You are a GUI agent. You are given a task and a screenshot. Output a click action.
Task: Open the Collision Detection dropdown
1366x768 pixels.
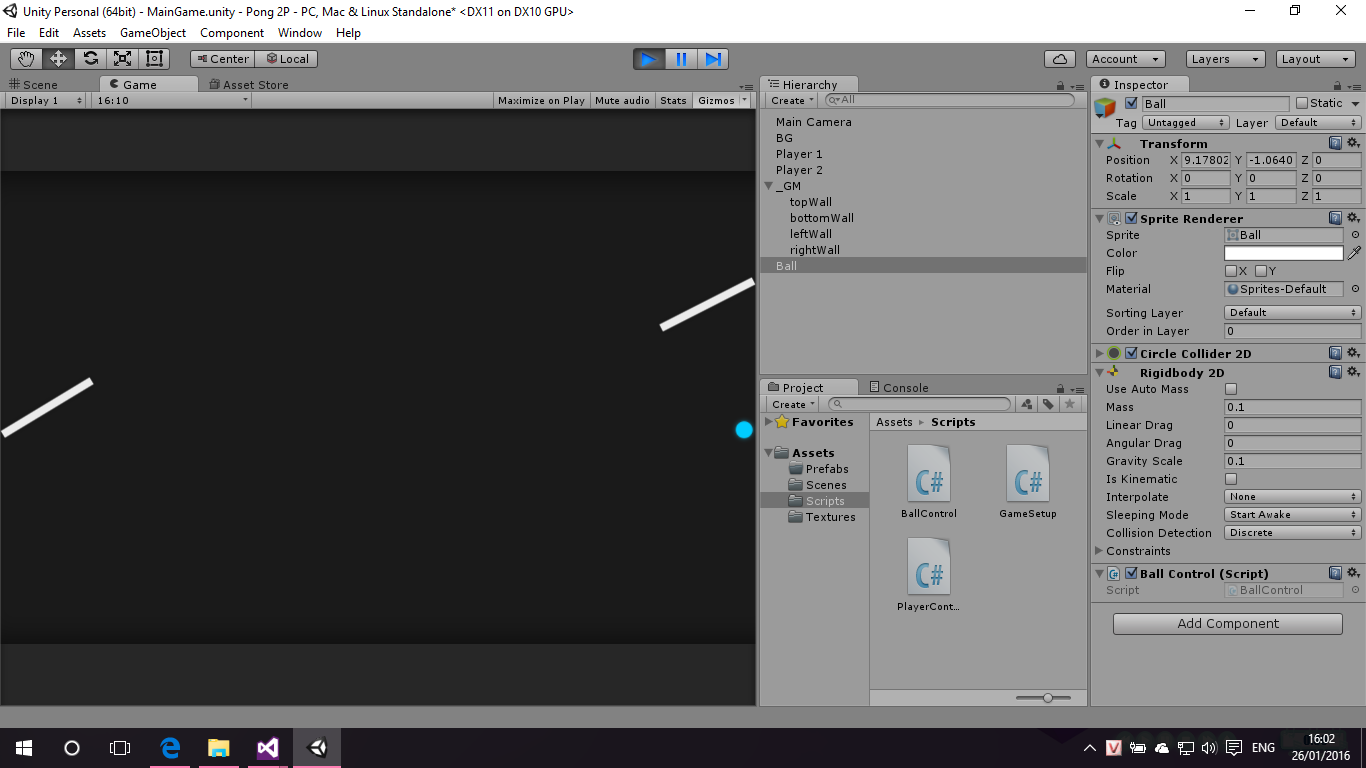(x=1292, y=533)
